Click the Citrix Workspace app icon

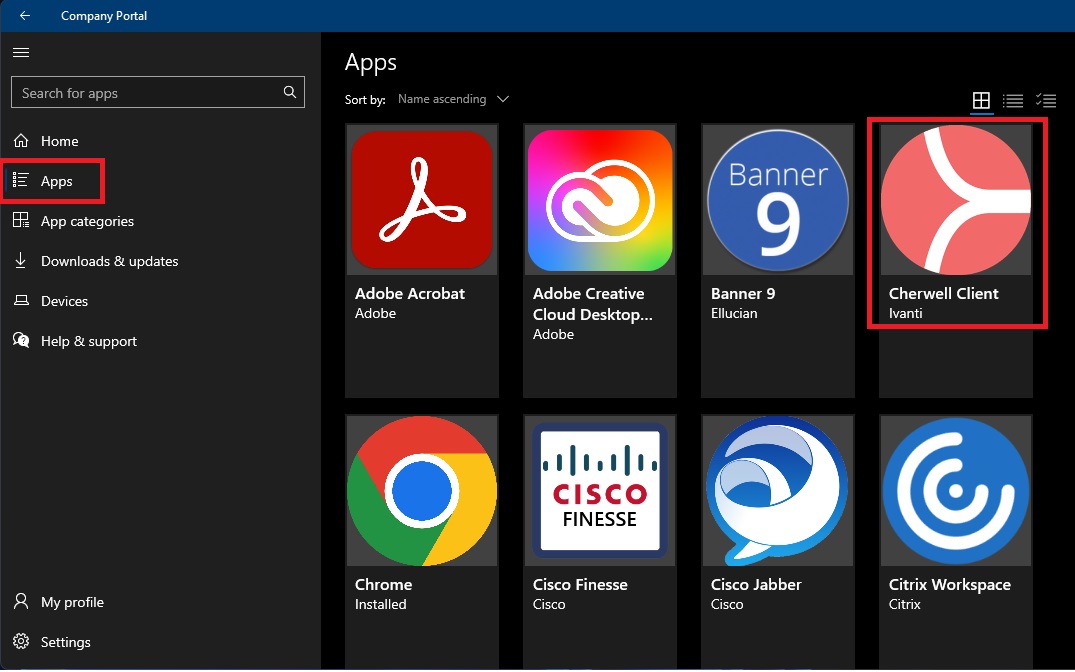(x=955, y=492)
